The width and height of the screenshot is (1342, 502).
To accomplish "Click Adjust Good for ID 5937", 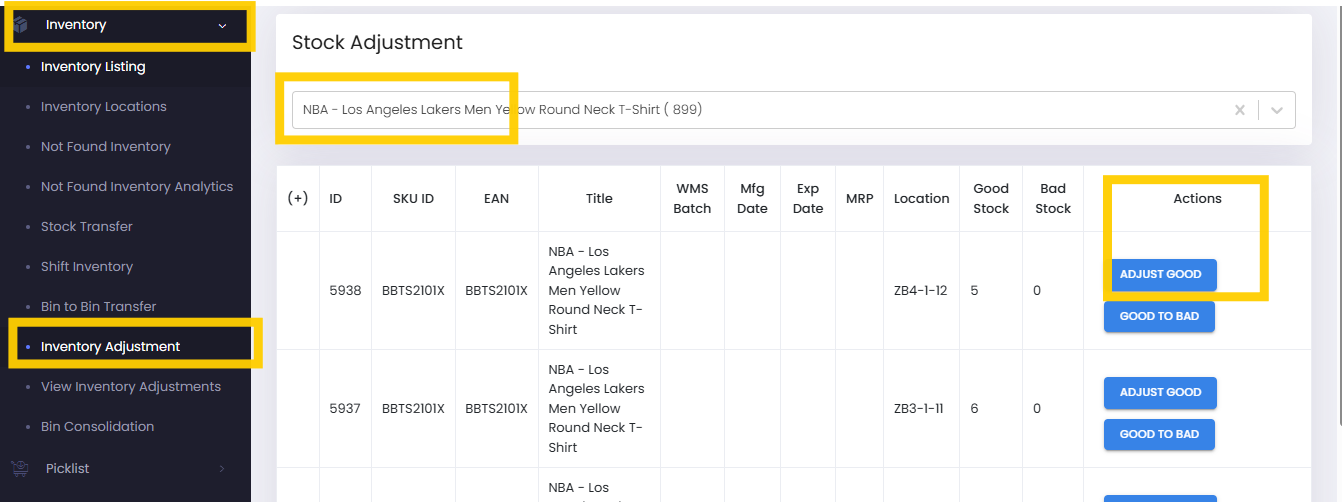I will [x=1160, y=393].
